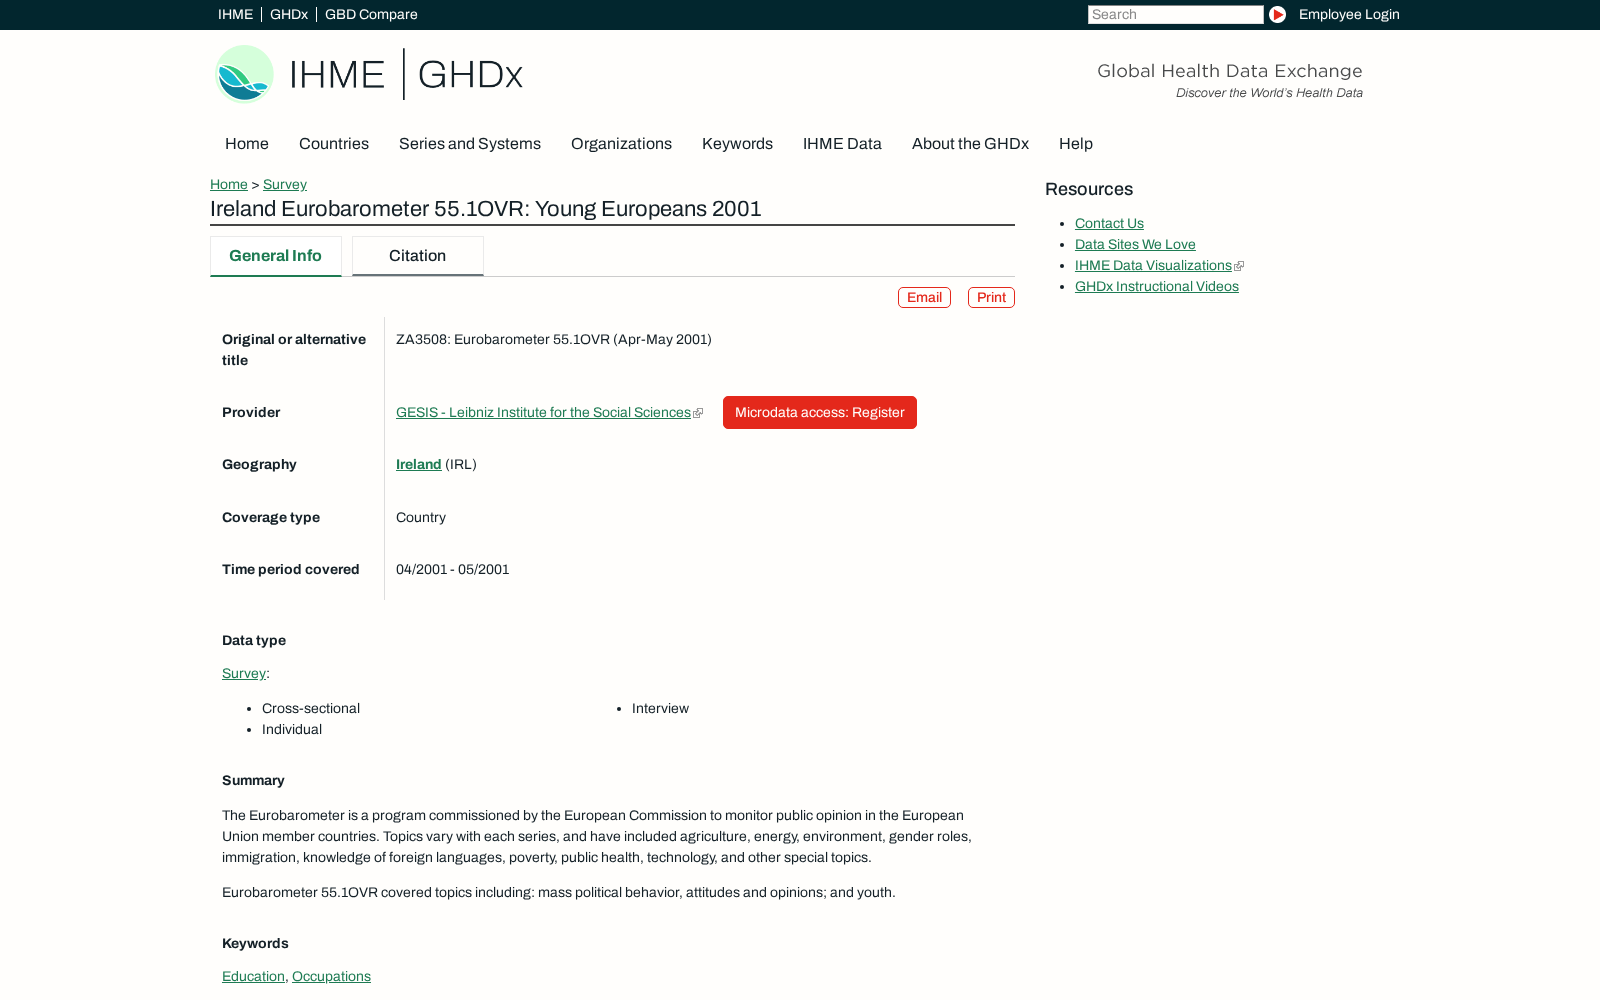
Task: Open the GESIS - Leibniz Institute link
Action: tap(543, 413)
